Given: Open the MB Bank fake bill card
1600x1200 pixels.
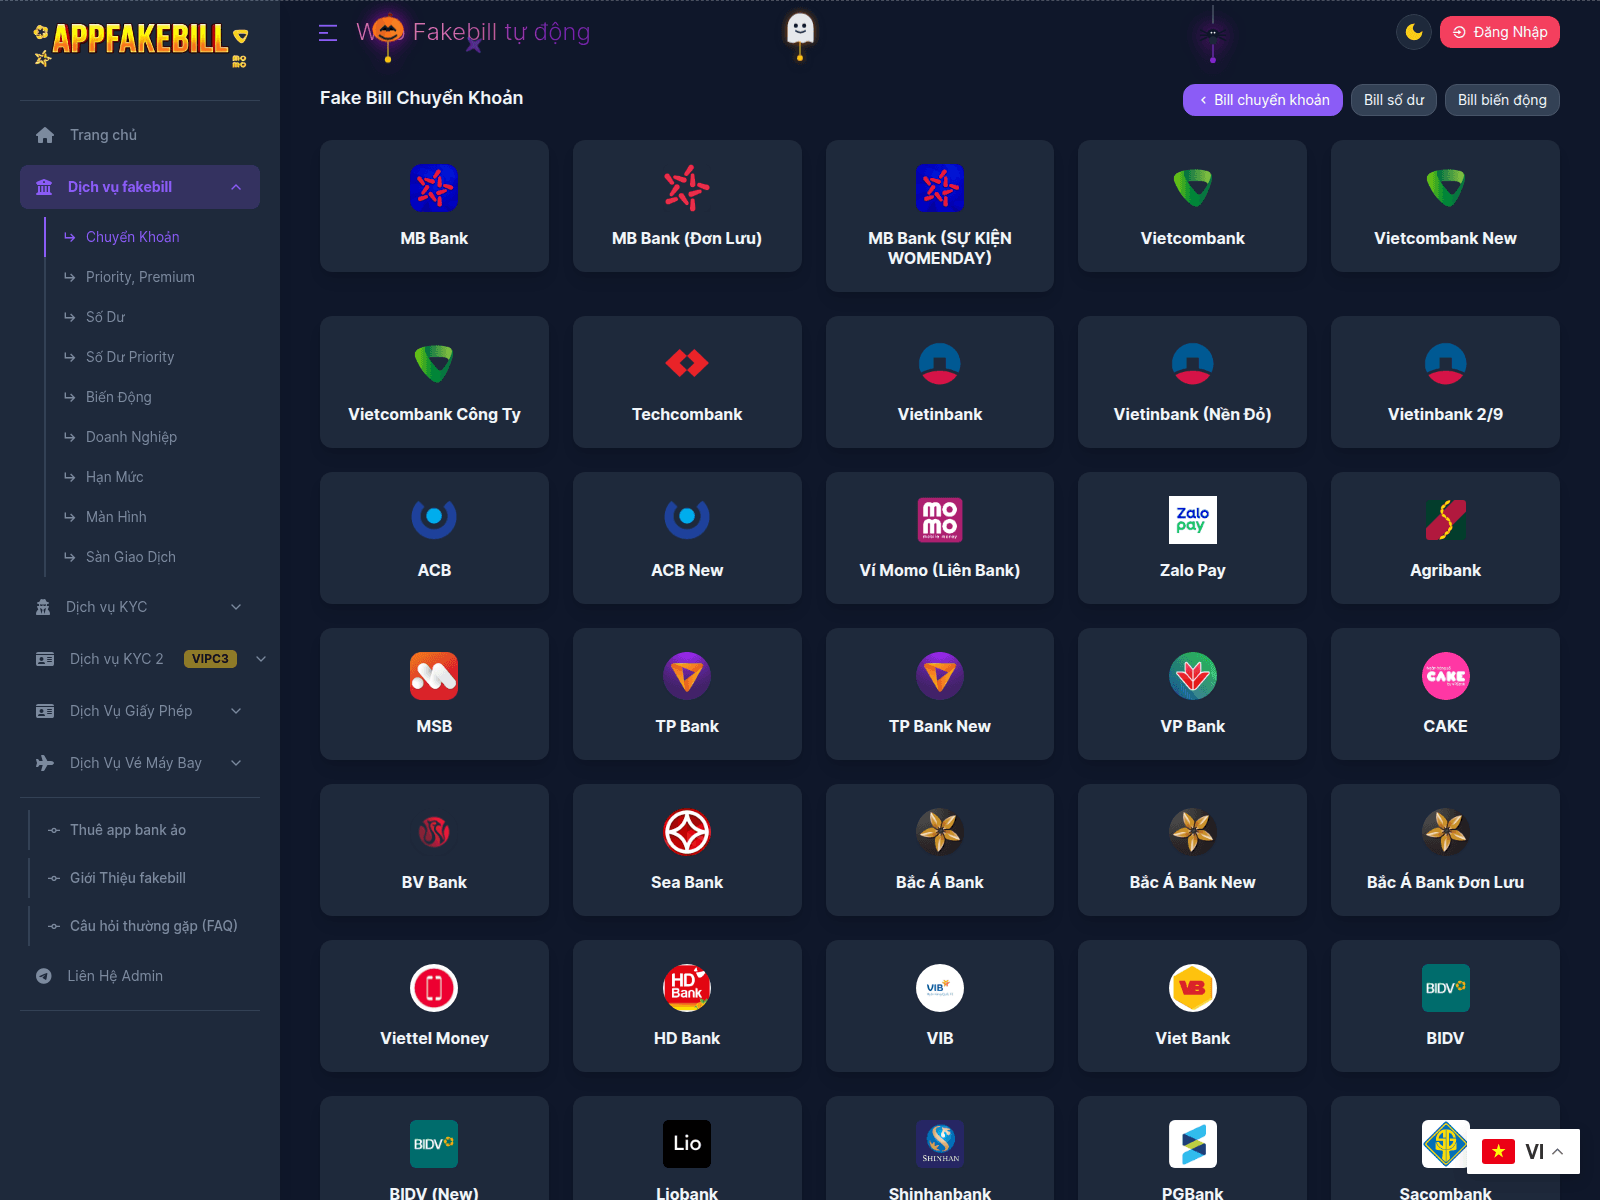Looking at the screenshot, I should [x=434, y=206].
